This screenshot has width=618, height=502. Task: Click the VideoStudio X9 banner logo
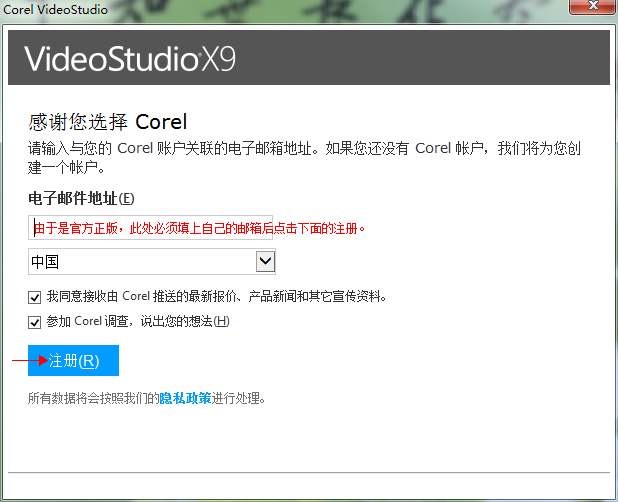(130, 59)
